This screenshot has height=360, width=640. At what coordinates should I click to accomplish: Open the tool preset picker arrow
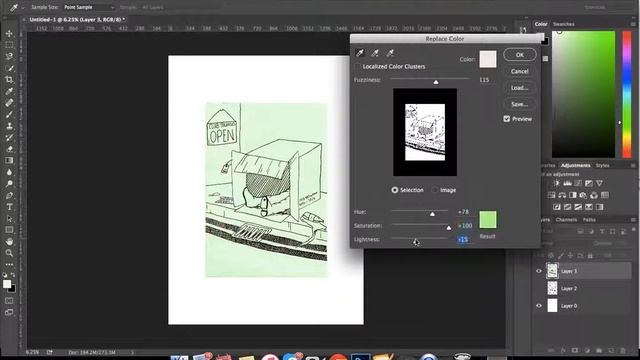tap(23, 7)
